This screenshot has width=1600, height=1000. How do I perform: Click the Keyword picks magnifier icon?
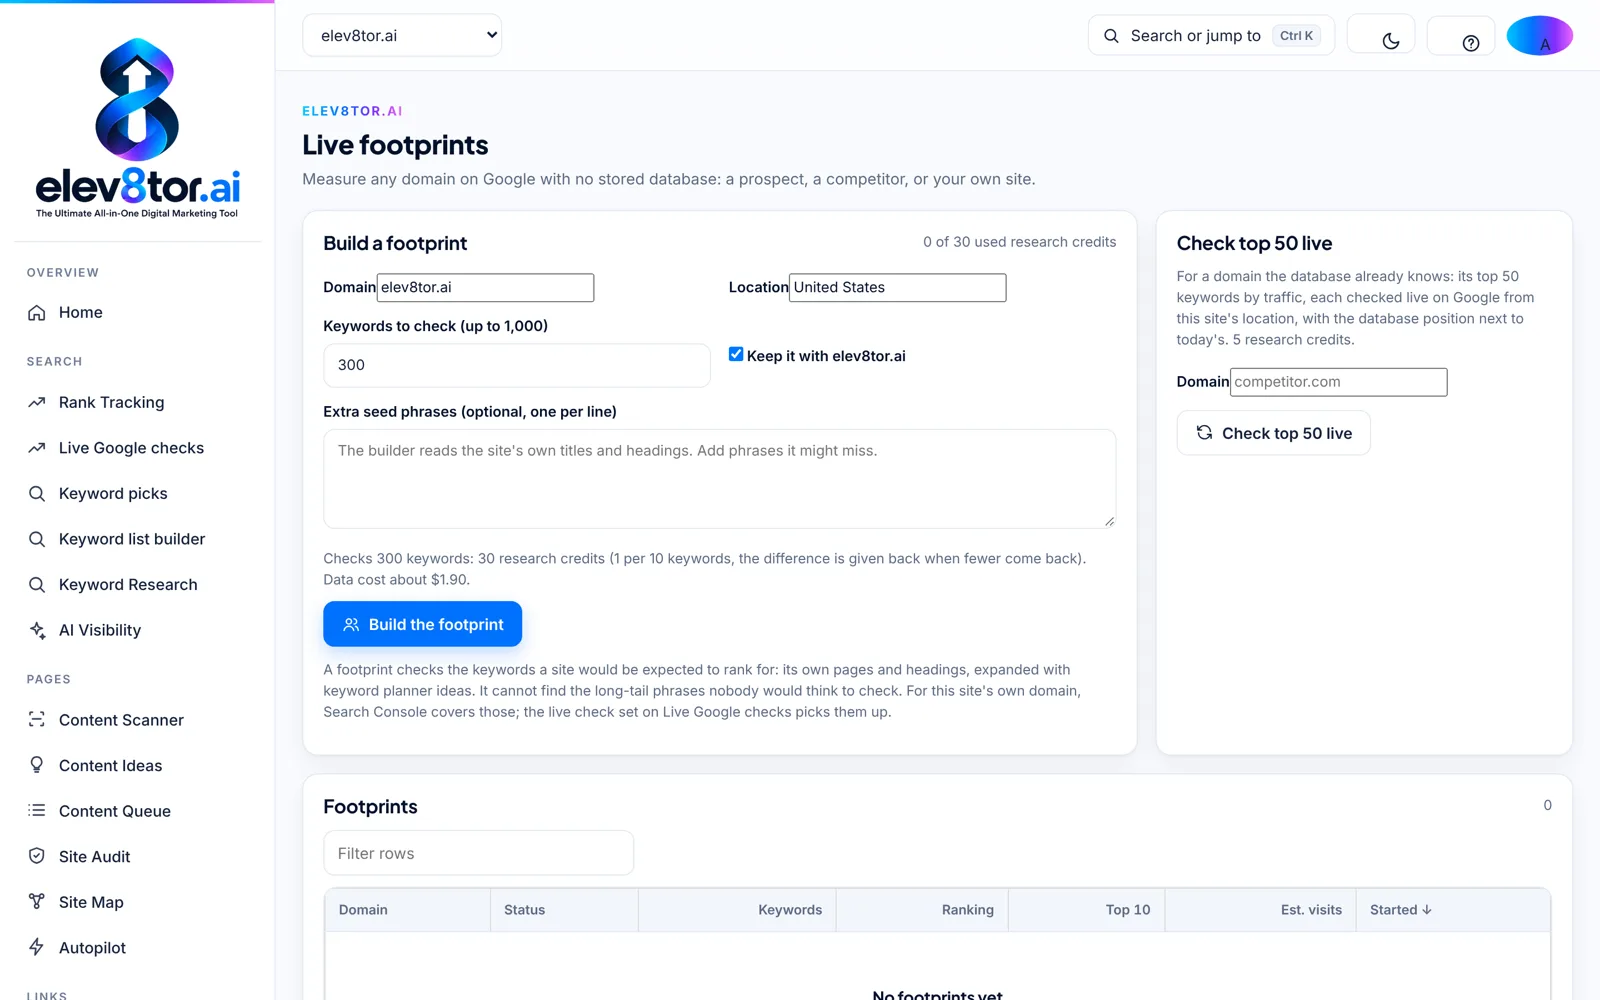tap(37, 494)
